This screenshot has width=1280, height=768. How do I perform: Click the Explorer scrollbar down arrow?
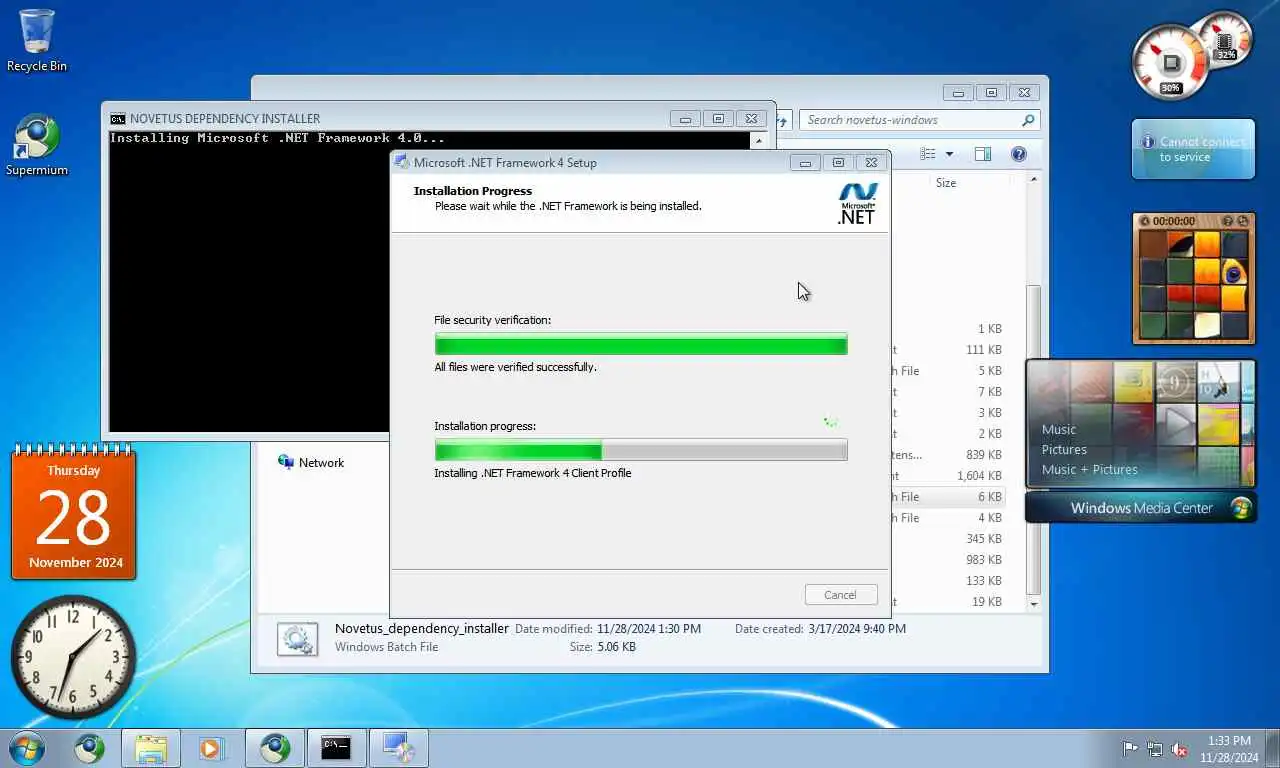click(1034, 604)
